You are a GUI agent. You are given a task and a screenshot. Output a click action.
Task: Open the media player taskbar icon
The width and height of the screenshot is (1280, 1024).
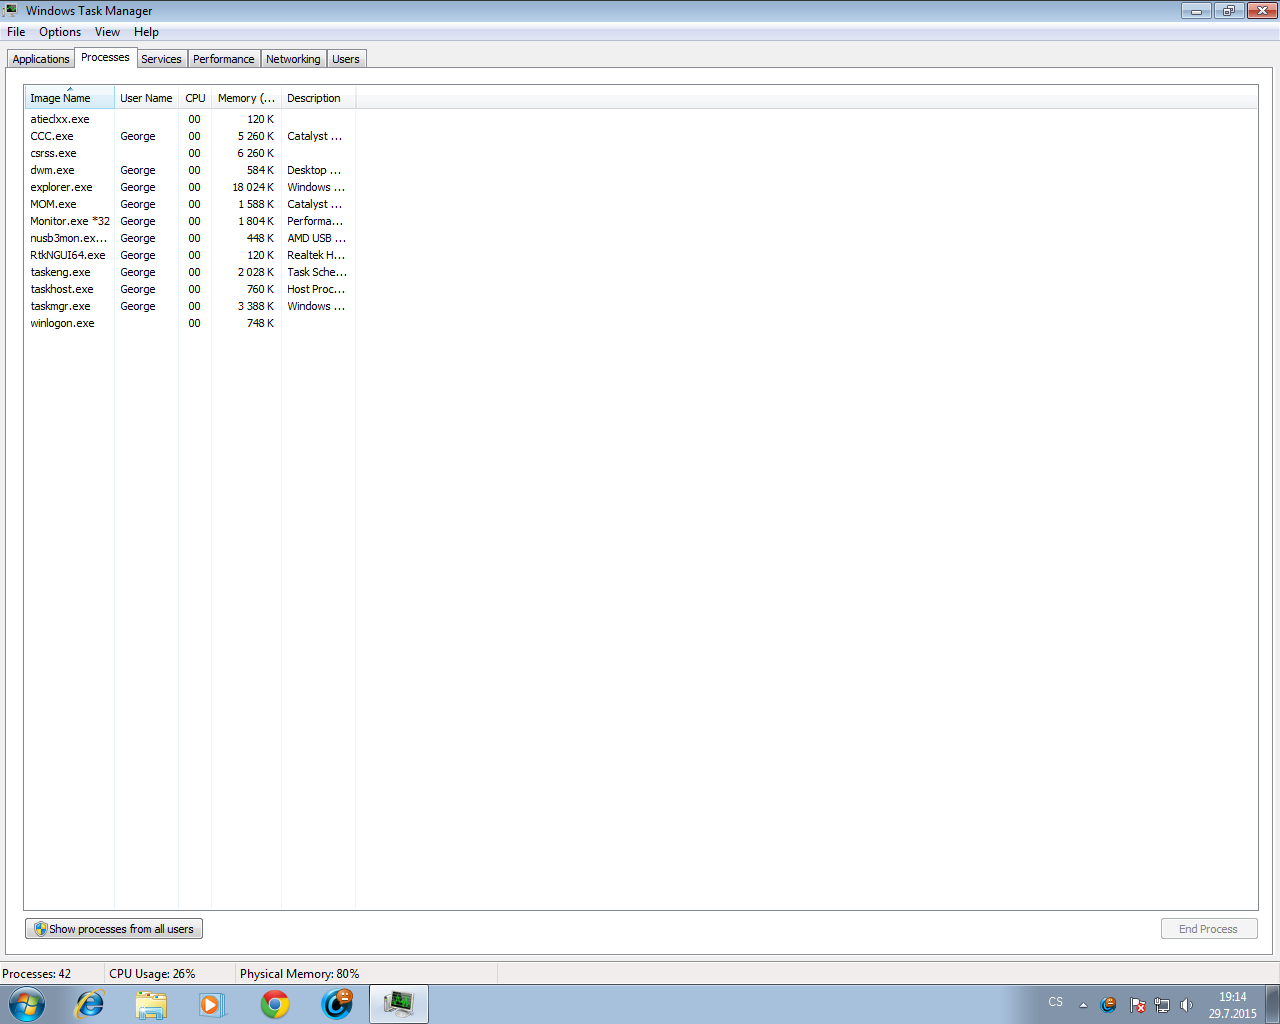tap(212, 1005)
